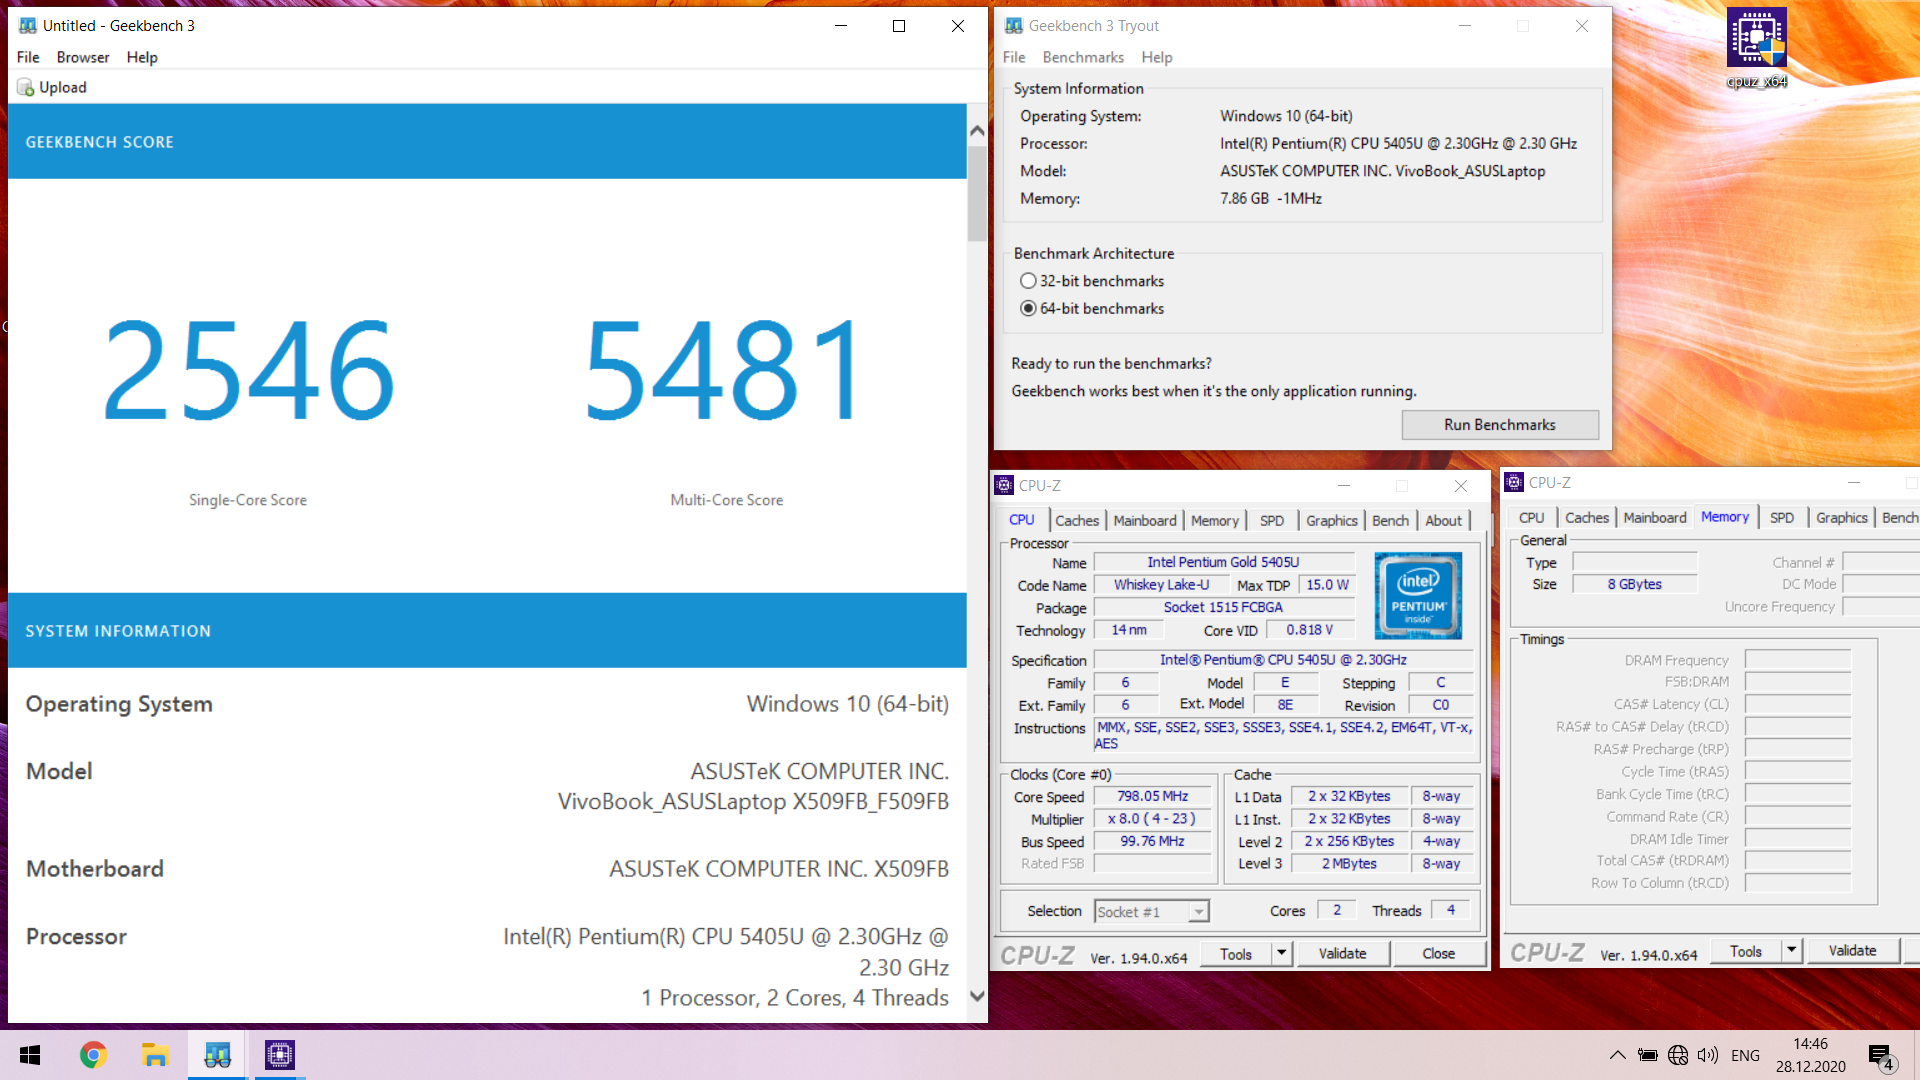
Task: Click the Geekbench 3 Tryout title icon
Action: 1013,26
